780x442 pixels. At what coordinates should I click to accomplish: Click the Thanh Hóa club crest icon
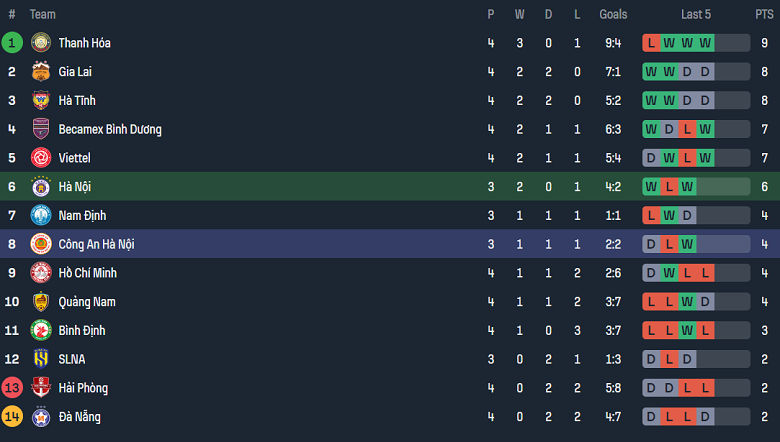pos(41,43)
